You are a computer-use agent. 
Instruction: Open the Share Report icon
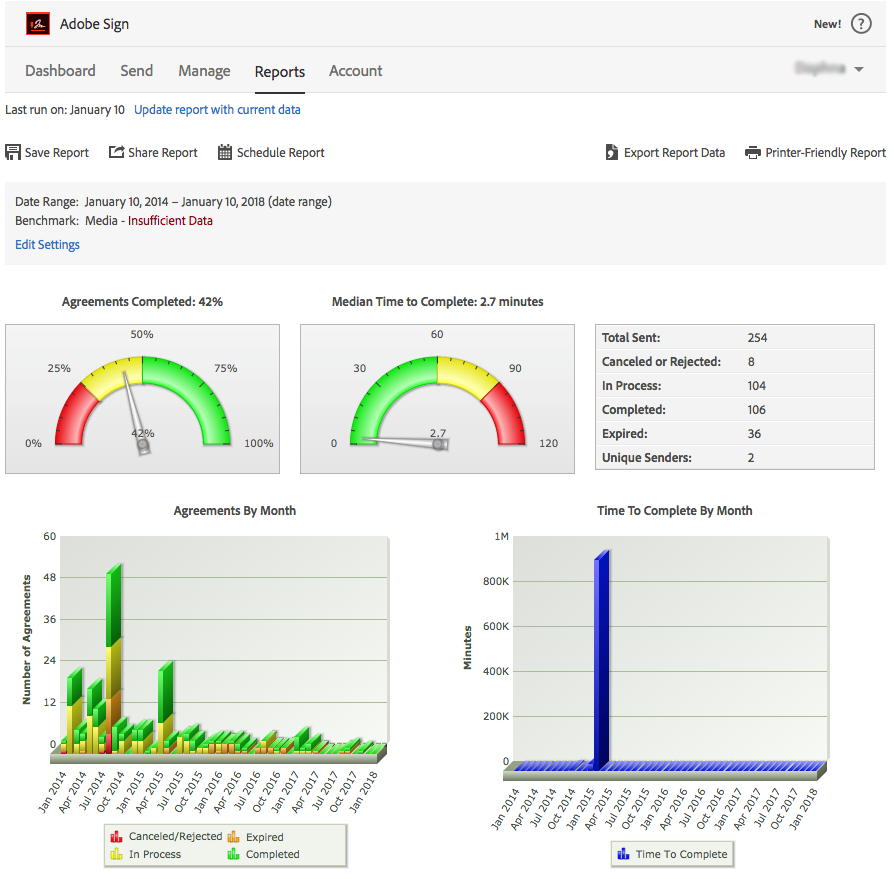tap(116, 152)
